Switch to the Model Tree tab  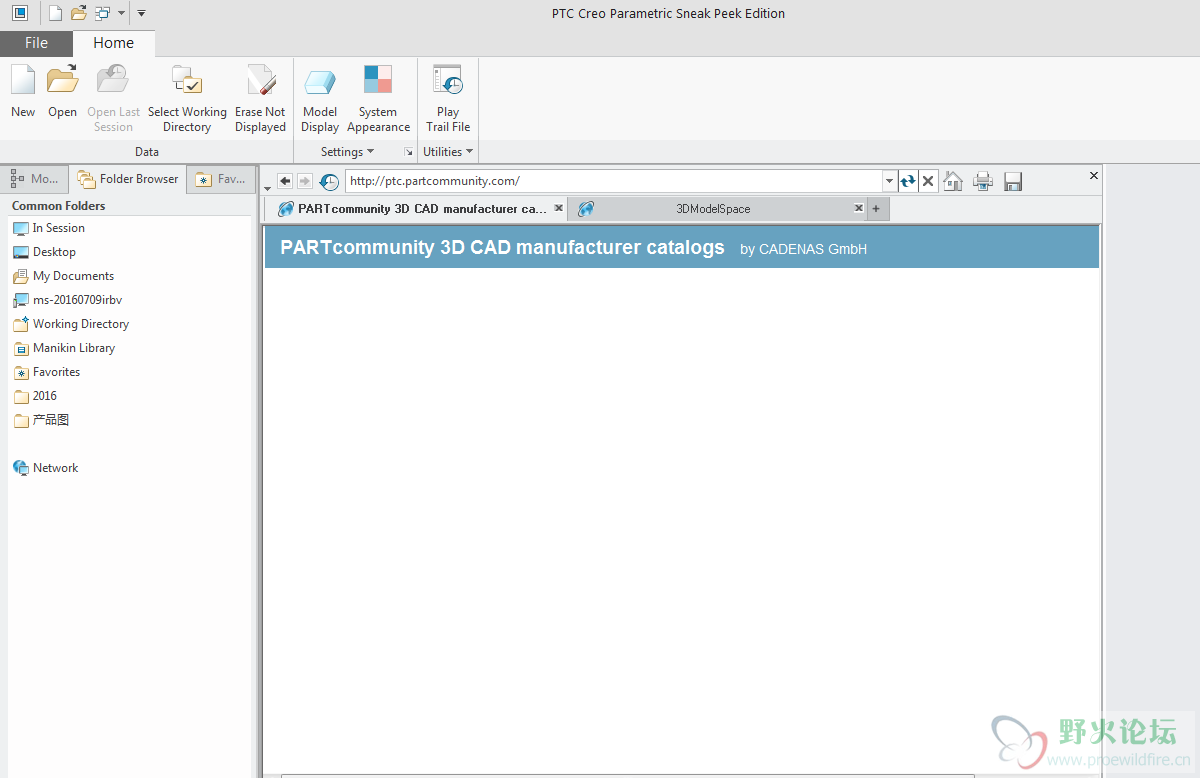click(x=35, y=179)
